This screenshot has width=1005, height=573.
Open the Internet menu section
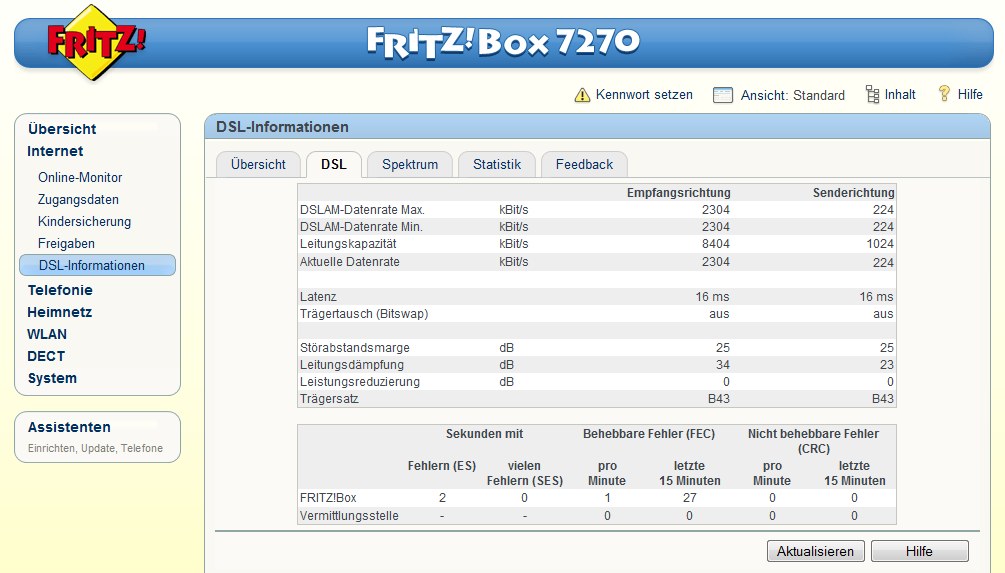click(55, 151)
